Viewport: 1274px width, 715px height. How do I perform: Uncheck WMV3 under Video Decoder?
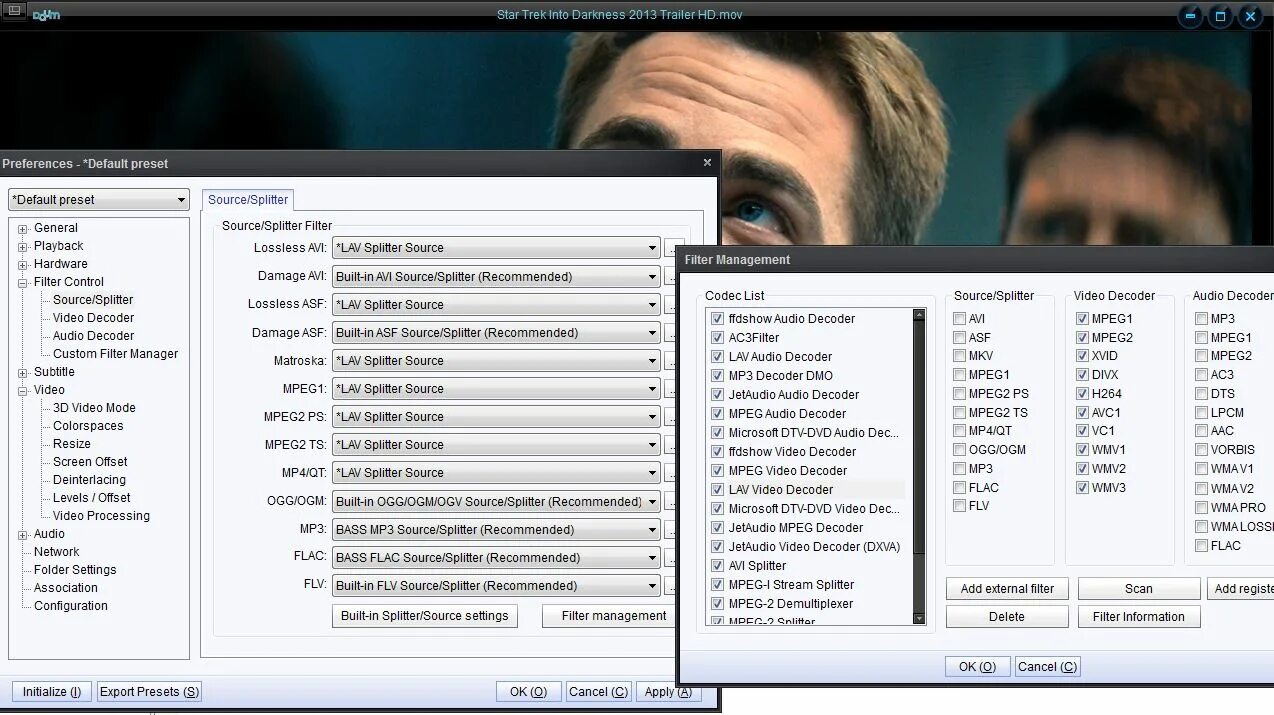[x=1082, y=488]
